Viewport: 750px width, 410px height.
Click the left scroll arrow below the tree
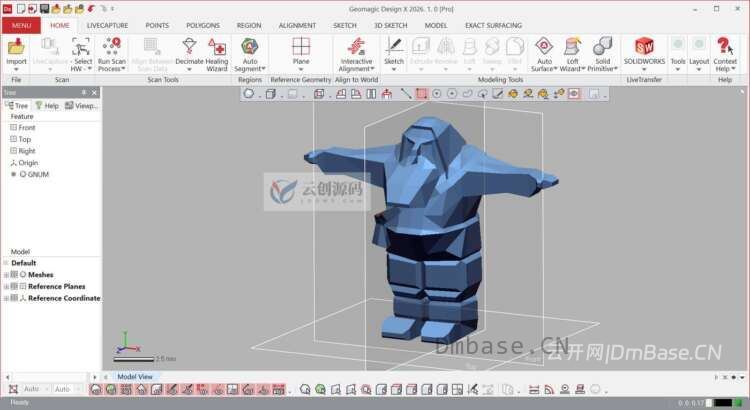[x=7, y=377]
